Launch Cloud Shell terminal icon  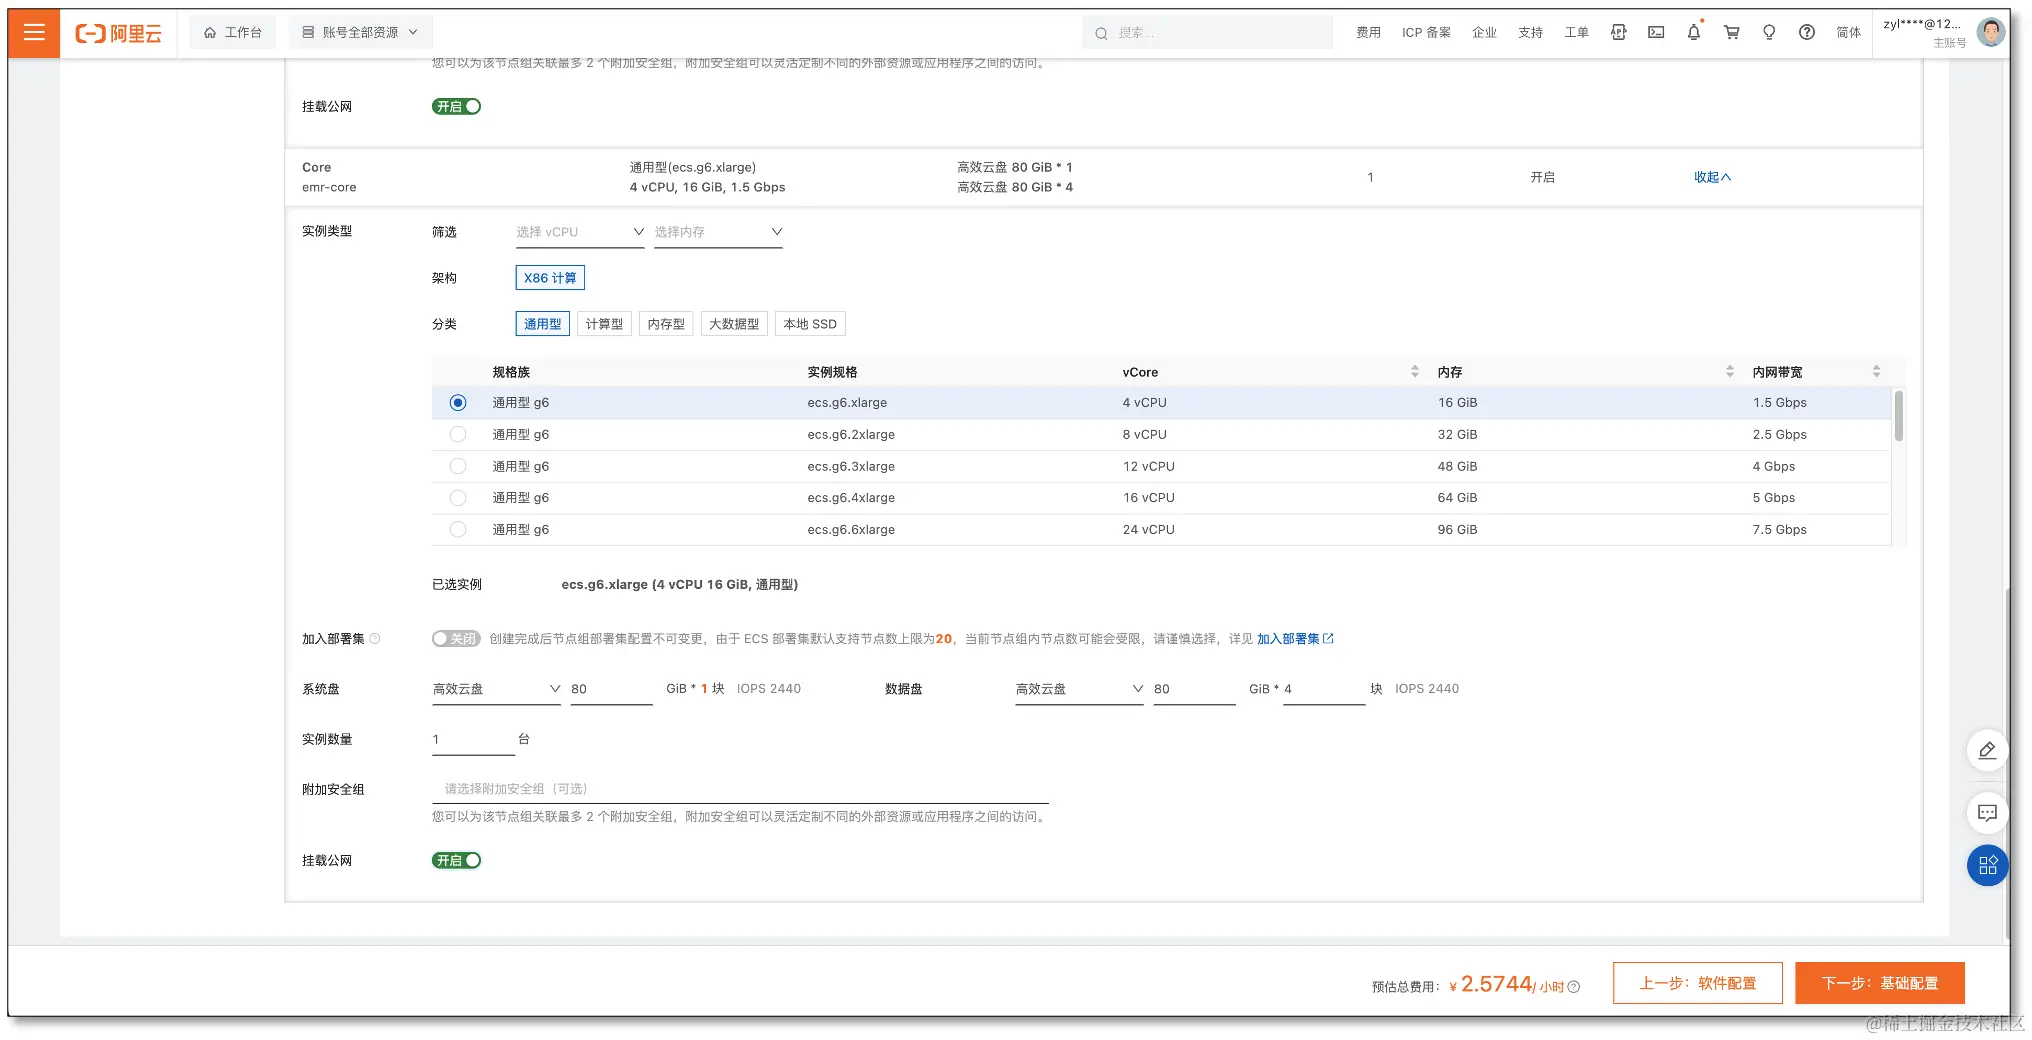pos(1656,33)
